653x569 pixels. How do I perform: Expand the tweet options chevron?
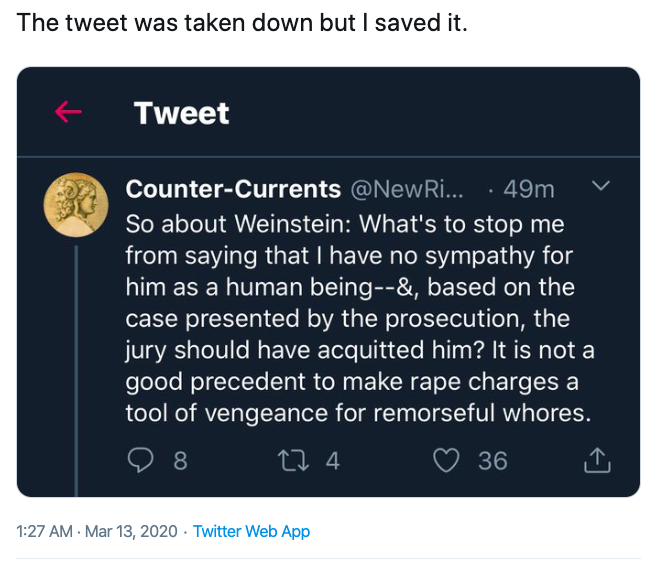pos(601,186)
